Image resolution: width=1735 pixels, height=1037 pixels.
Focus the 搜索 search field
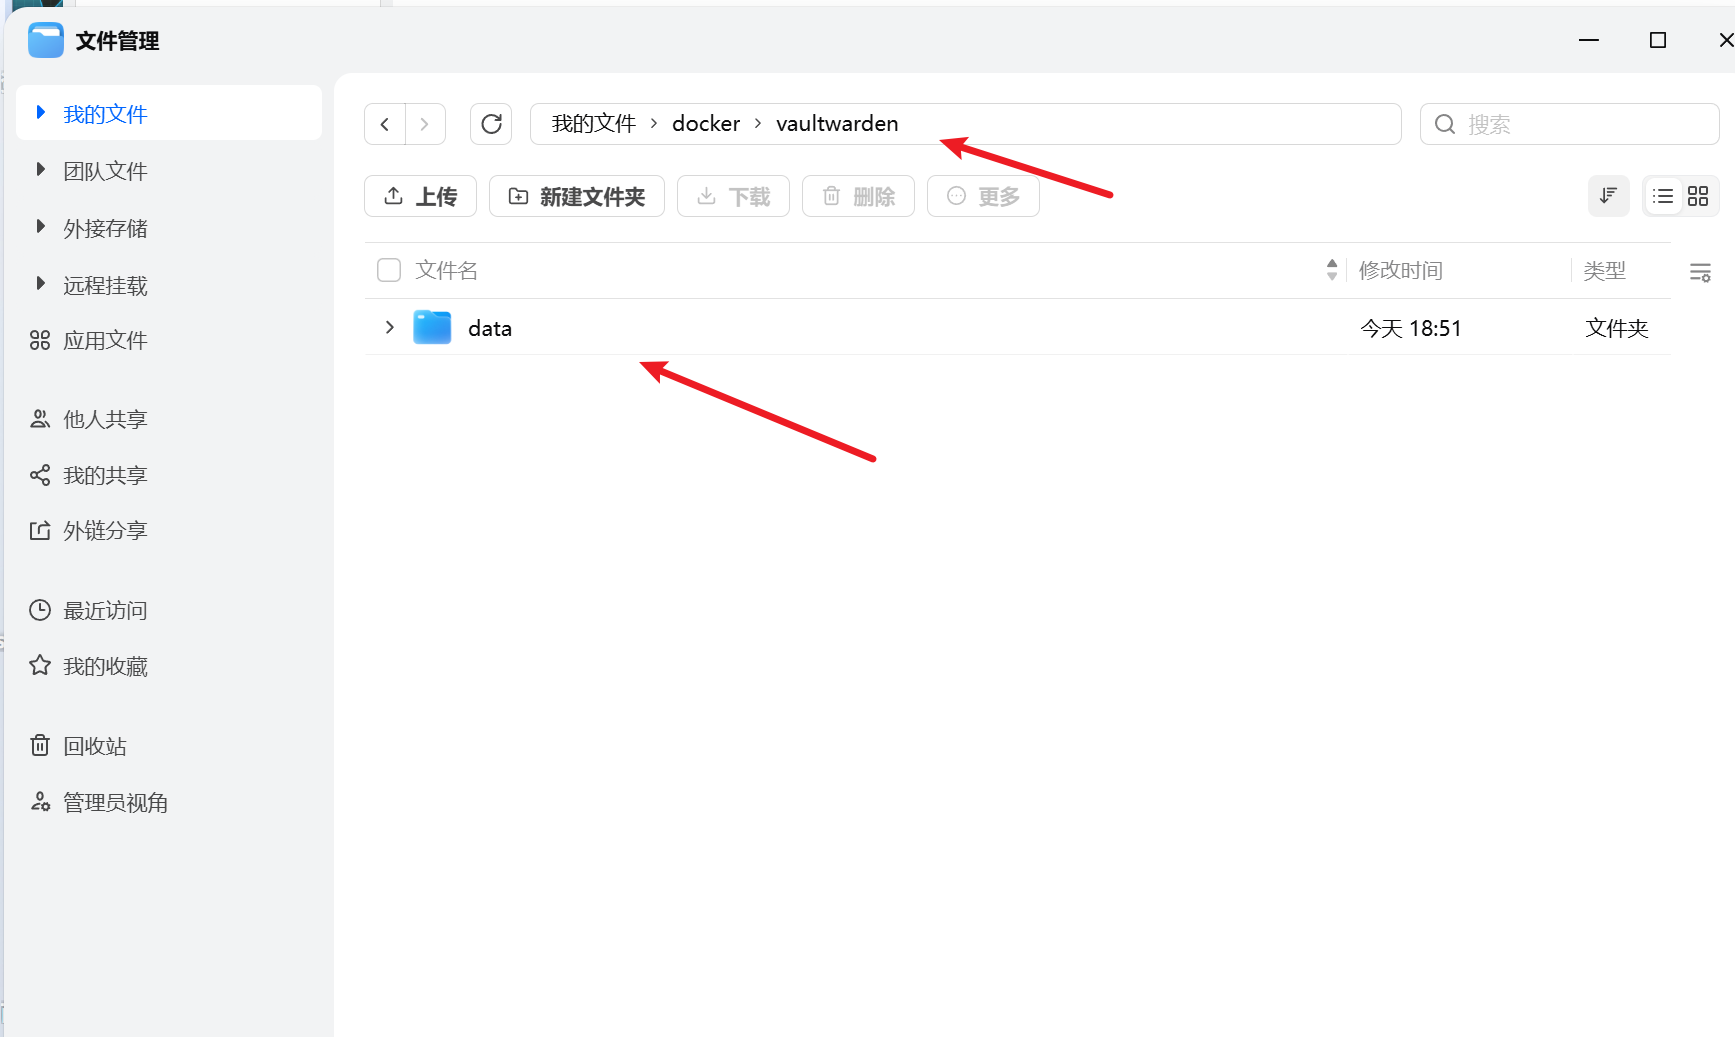(1570, 124)
